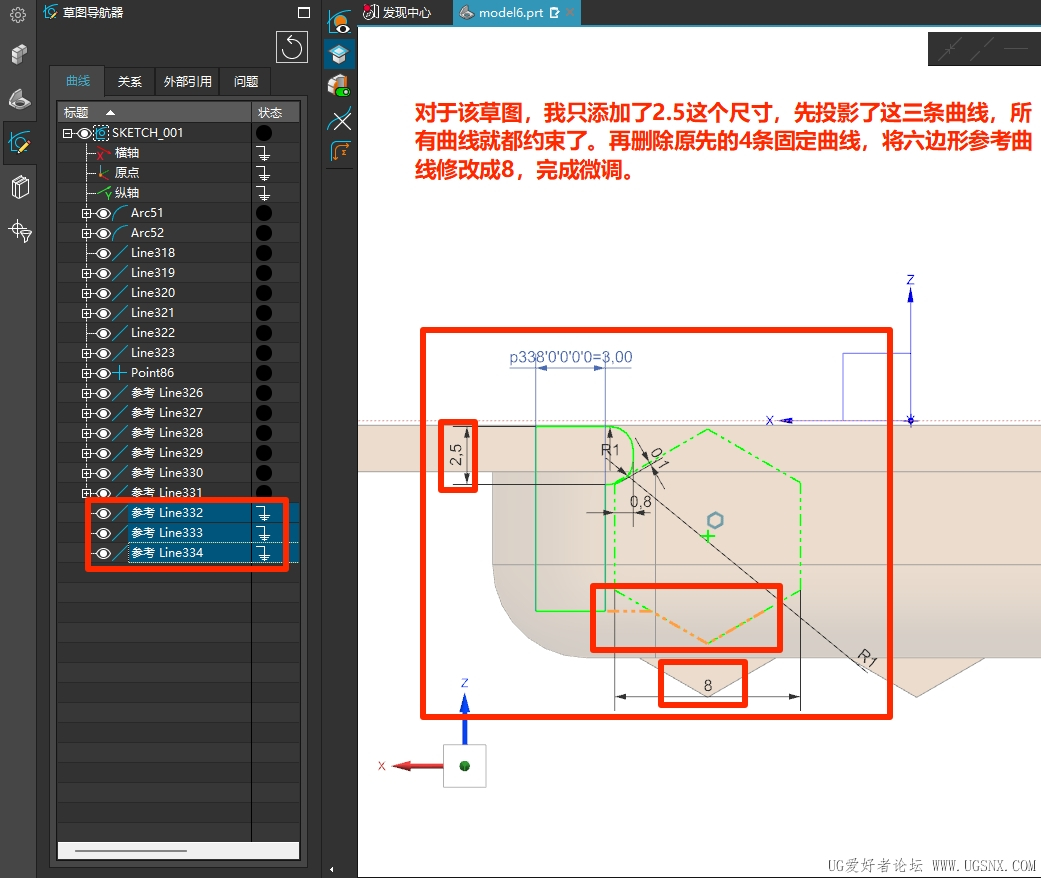Select the 参考 Line334 tree row
The image size is (1041, 878).
click(x=193, y=553)
